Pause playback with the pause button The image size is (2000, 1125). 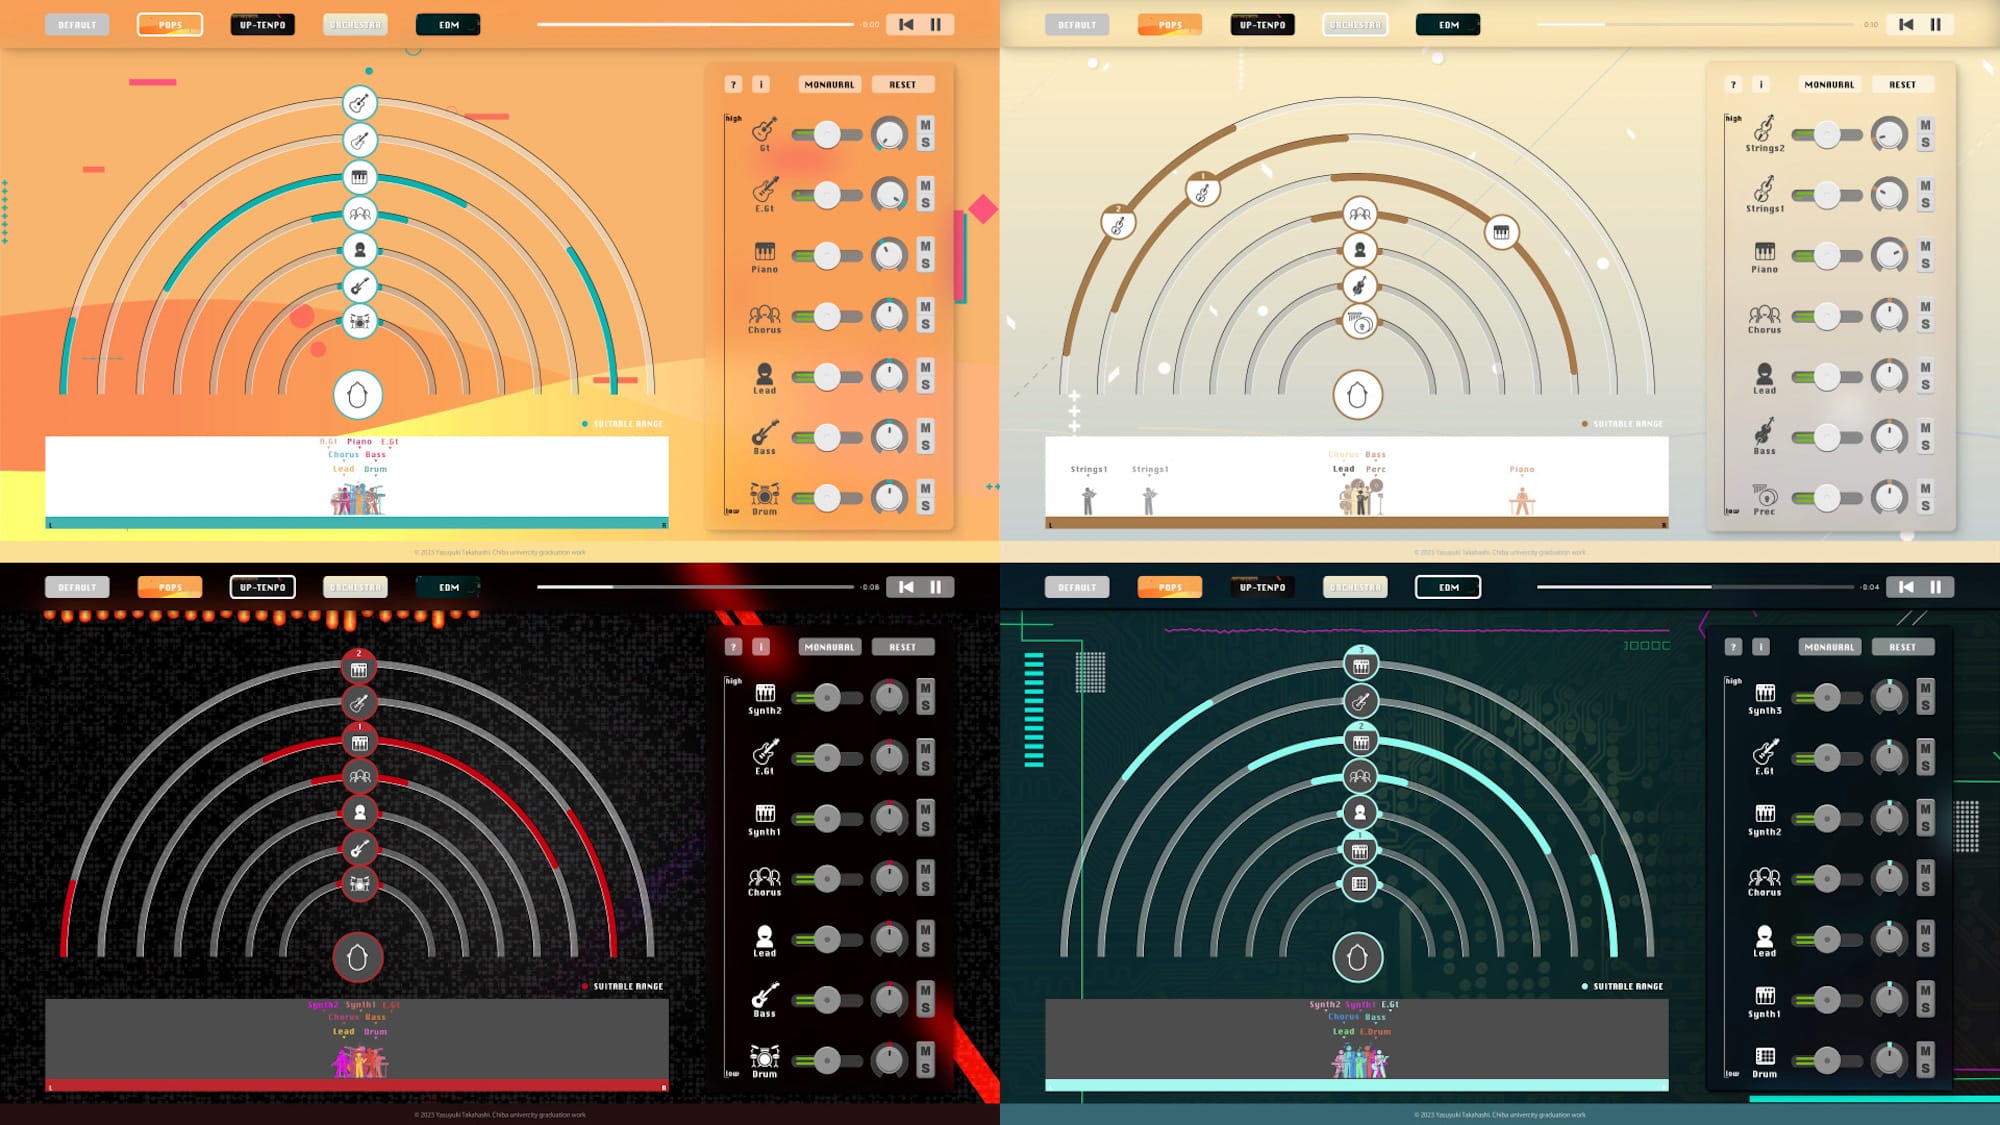click(936, 23)
